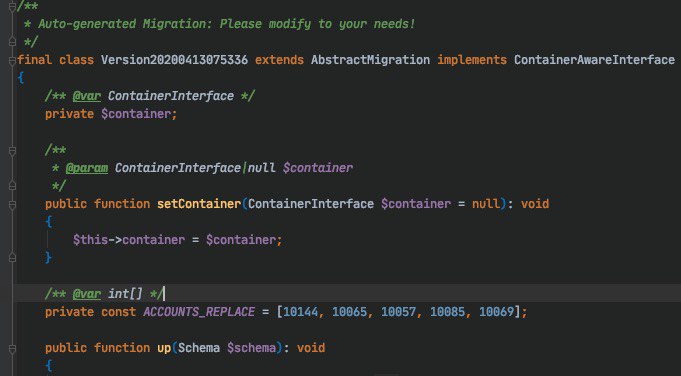
Task: Place cursor on class name Version20200413075336
Action: [x=174, y=60]
